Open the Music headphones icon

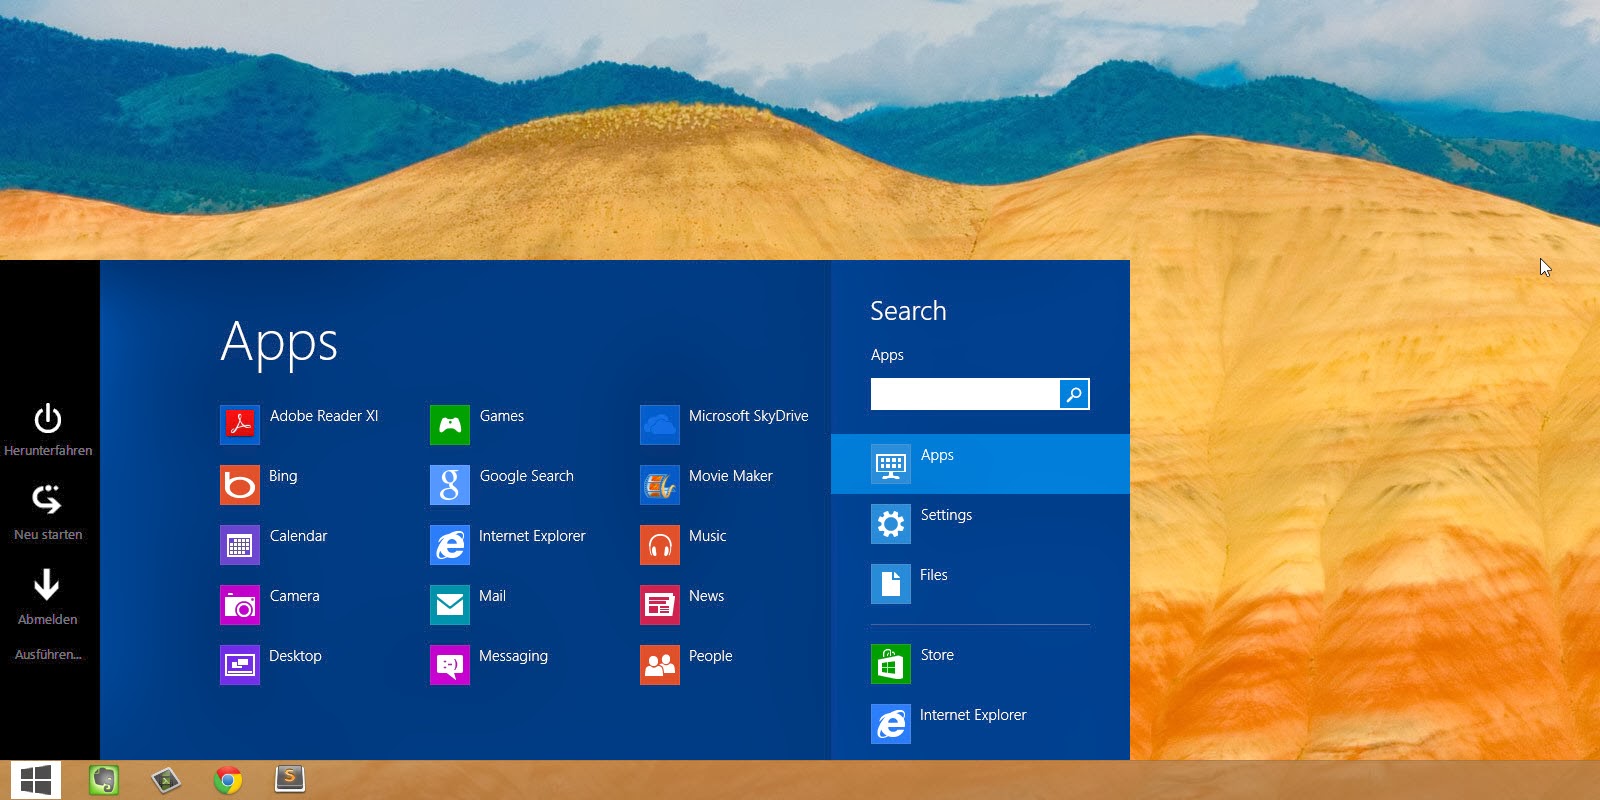[x=660, y=545]
